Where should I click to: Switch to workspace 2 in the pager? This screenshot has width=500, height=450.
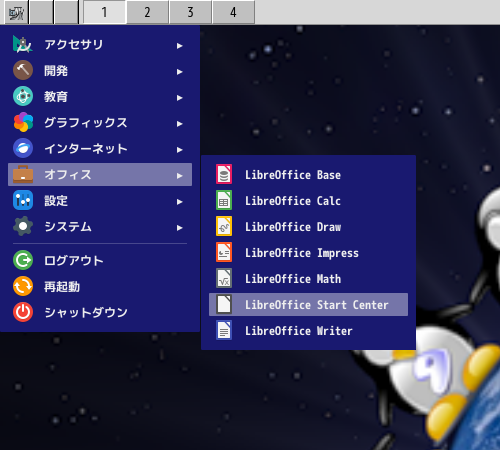tap(147, 12)
